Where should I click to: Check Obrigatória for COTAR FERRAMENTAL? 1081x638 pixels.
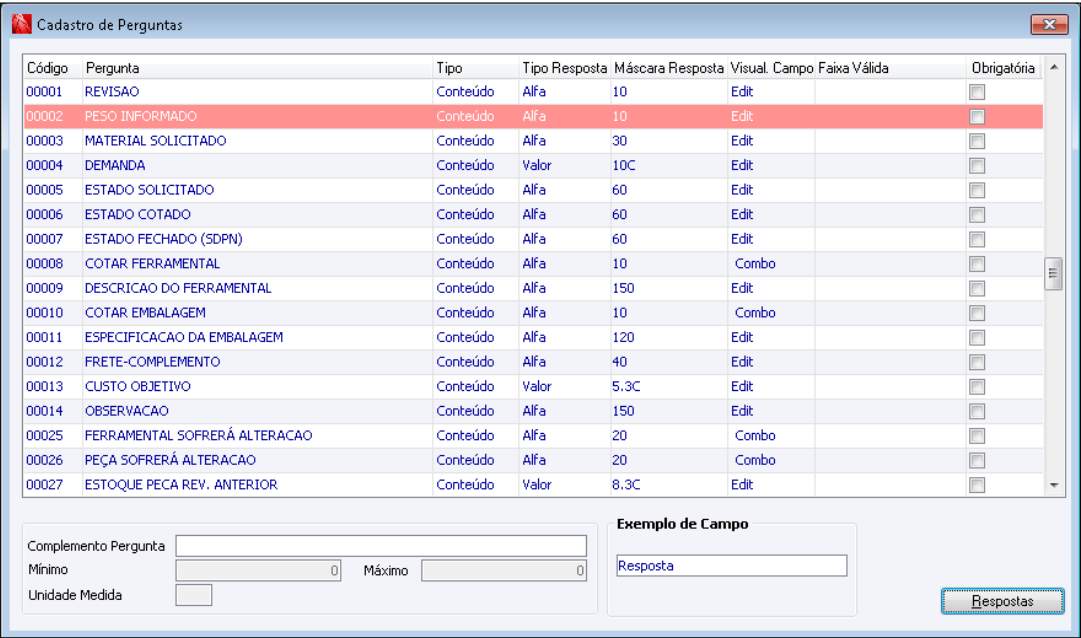977,264
